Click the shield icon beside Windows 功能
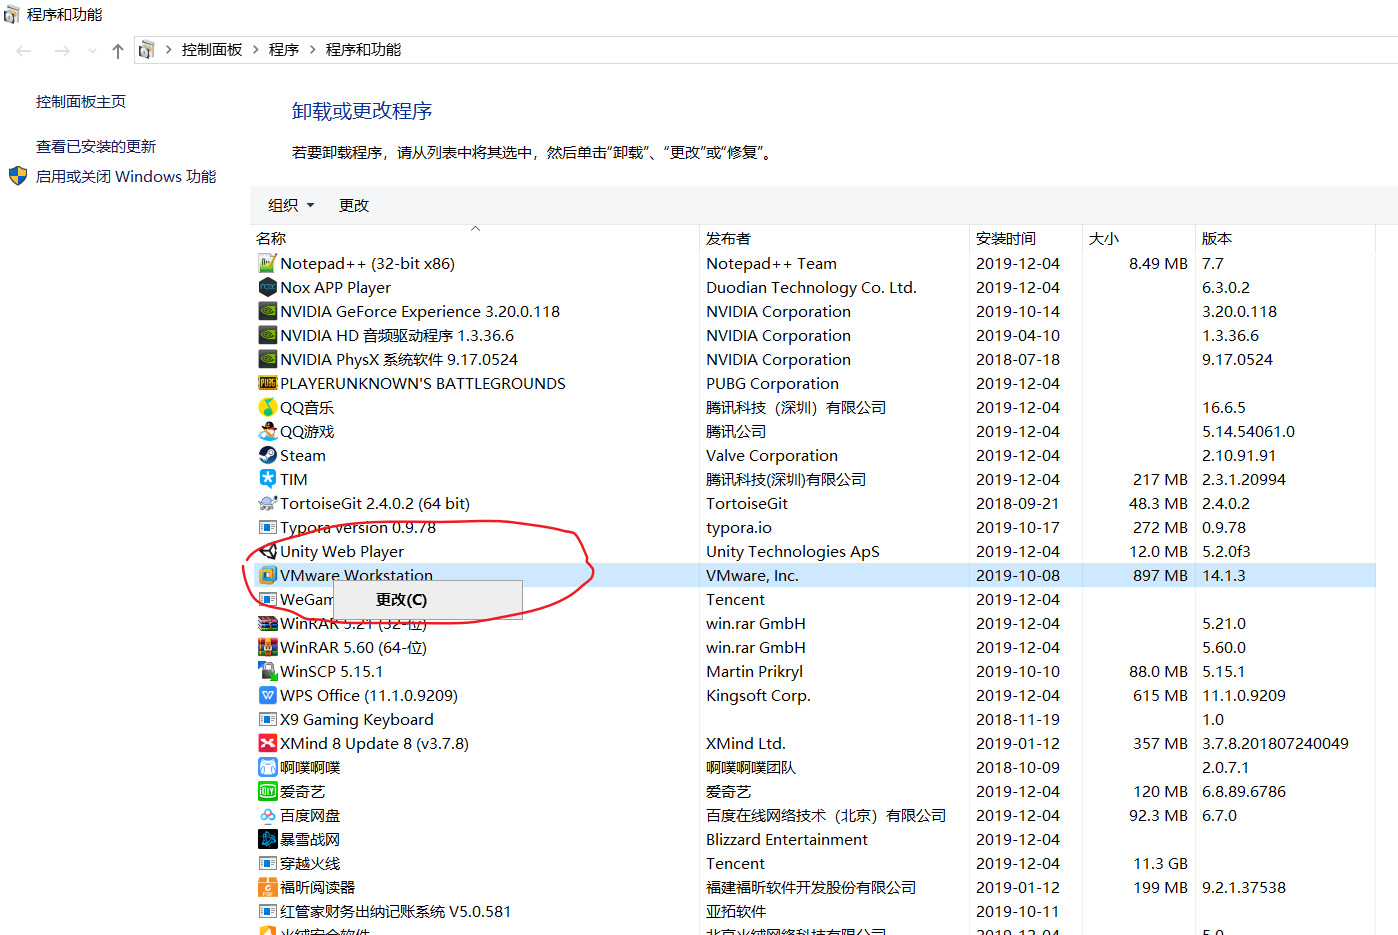Viewport: 1398px width, 935px height. tap(17, 176)
